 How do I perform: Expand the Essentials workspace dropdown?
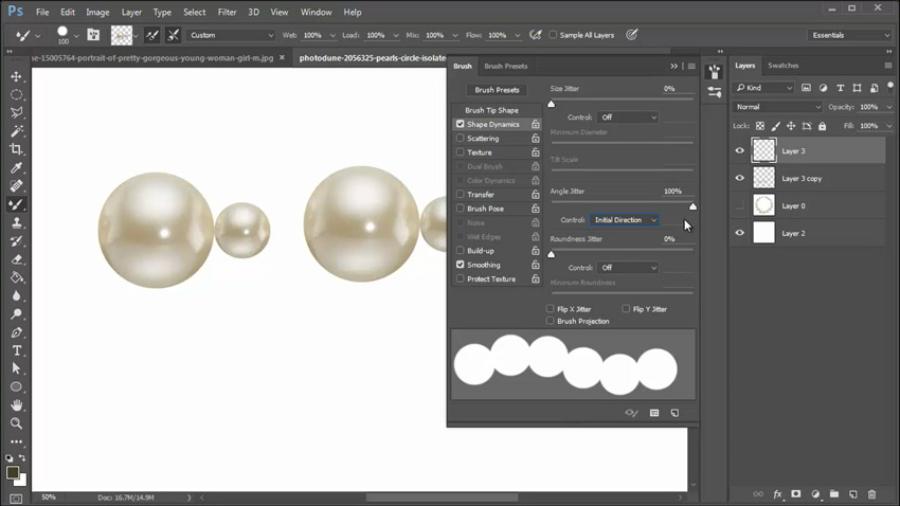click(850, 35)
